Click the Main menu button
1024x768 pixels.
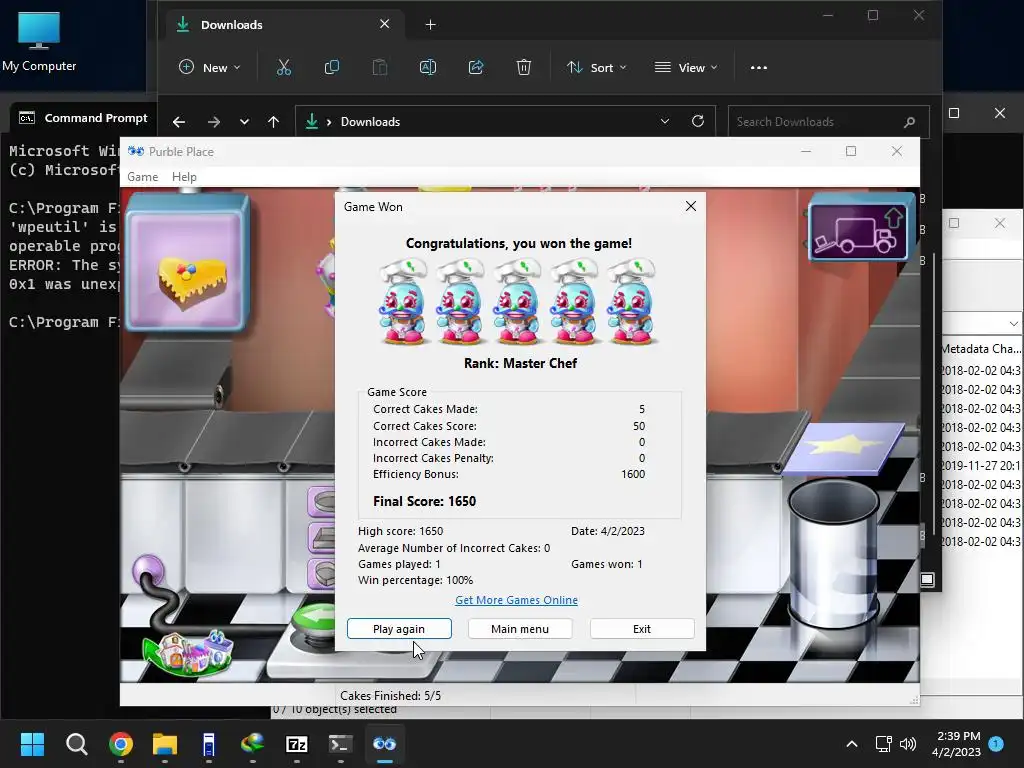pos(520,628)
